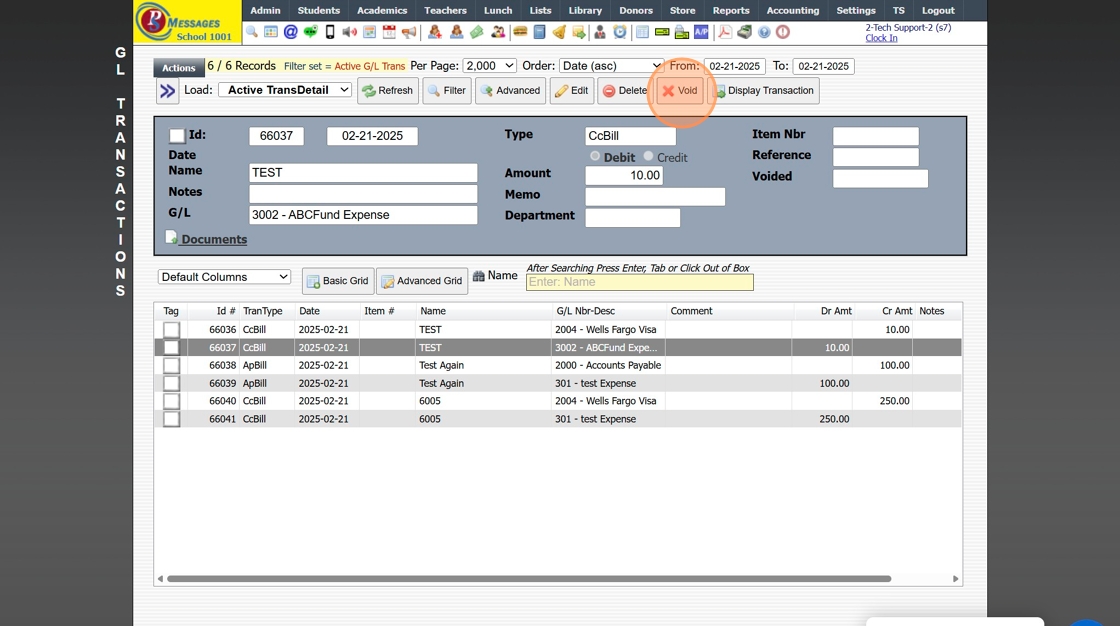Check the box next to Id field
1120x626 pixels.
(x=177, y=136)
